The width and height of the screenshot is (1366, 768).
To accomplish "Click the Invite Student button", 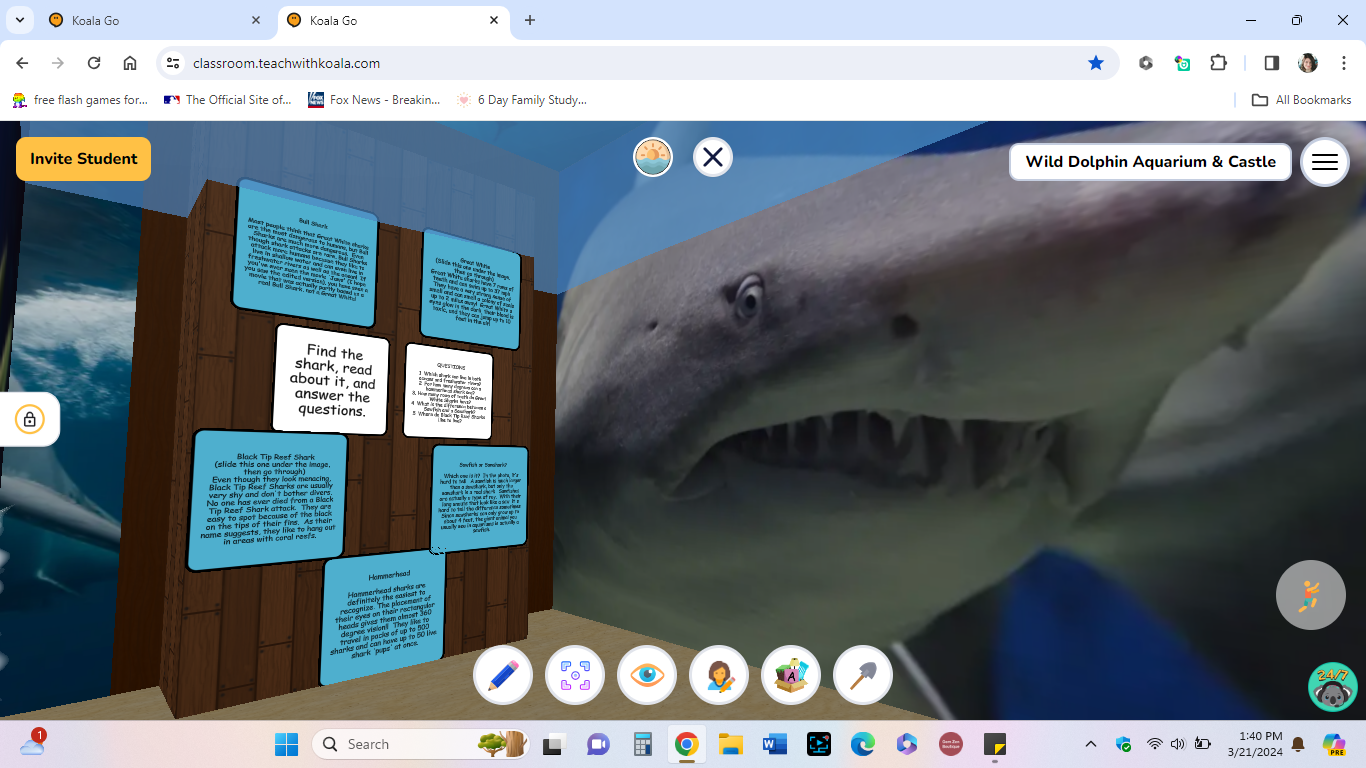I will coord(83,158).
